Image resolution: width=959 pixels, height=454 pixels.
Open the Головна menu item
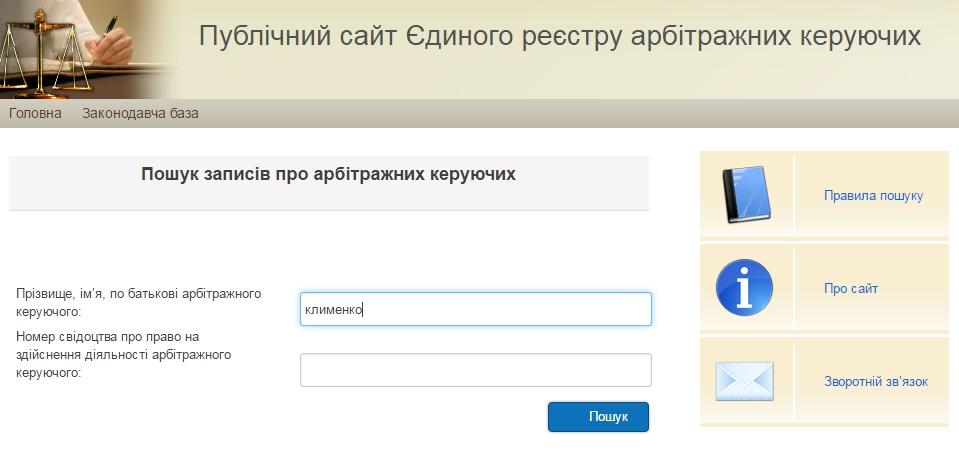(35, 113)
